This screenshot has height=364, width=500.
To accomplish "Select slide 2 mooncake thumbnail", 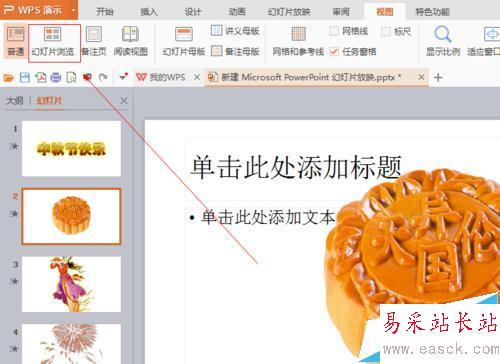I will tap(71, 216).
